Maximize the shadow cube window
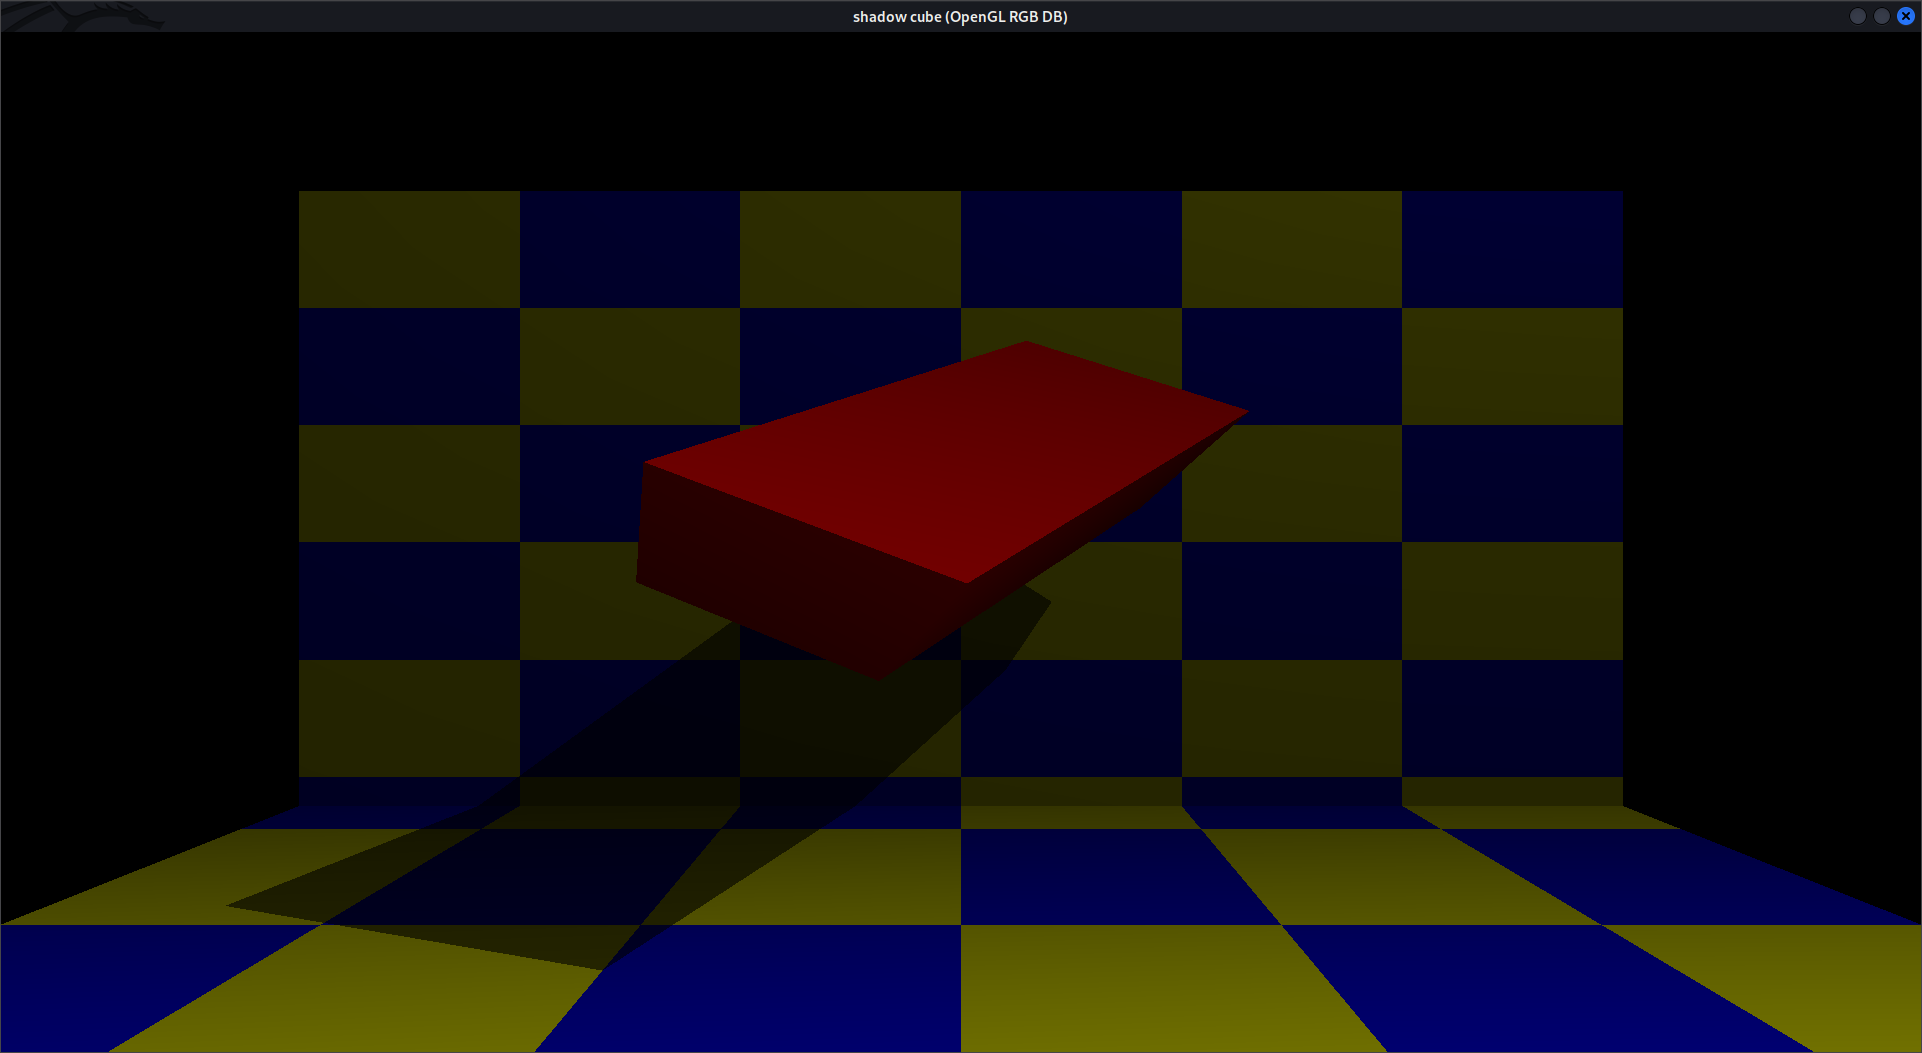This screenshot has height=1053, width=1922. pos(1881,16)
